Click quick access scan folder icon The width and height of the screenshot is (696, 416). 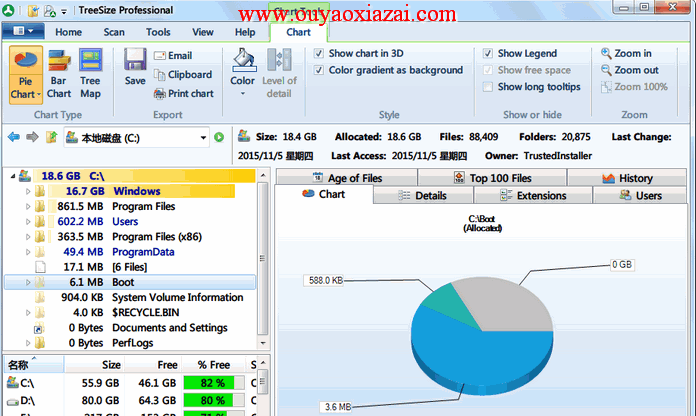(x=33, y=11)
